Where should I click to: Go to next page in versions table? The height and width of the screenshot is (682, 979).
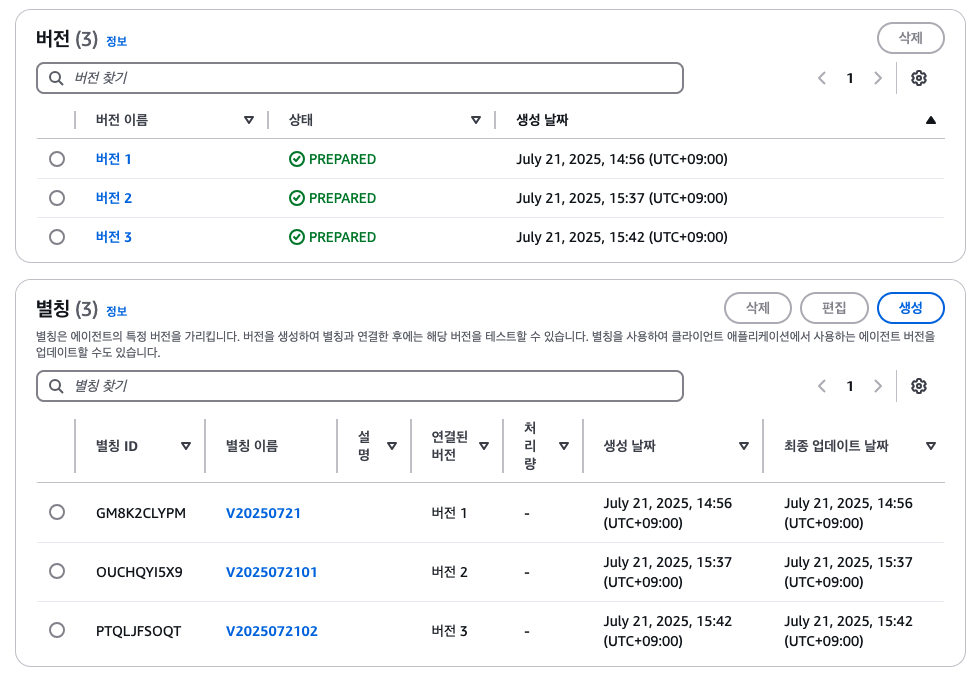pyautogui.click(x=878, y=78)
